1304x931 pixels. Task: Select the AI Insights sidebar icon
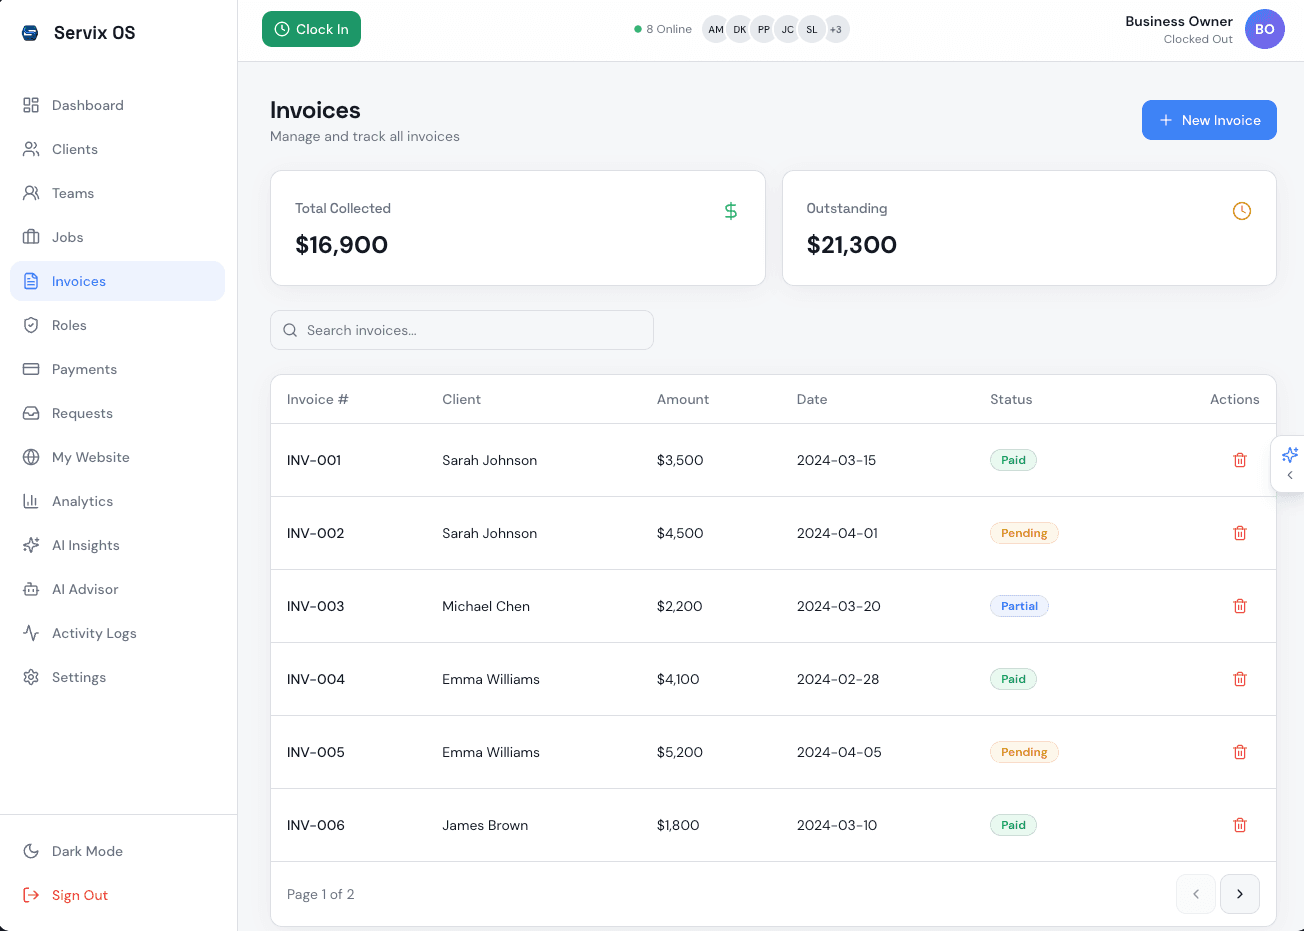pos(31,545)
